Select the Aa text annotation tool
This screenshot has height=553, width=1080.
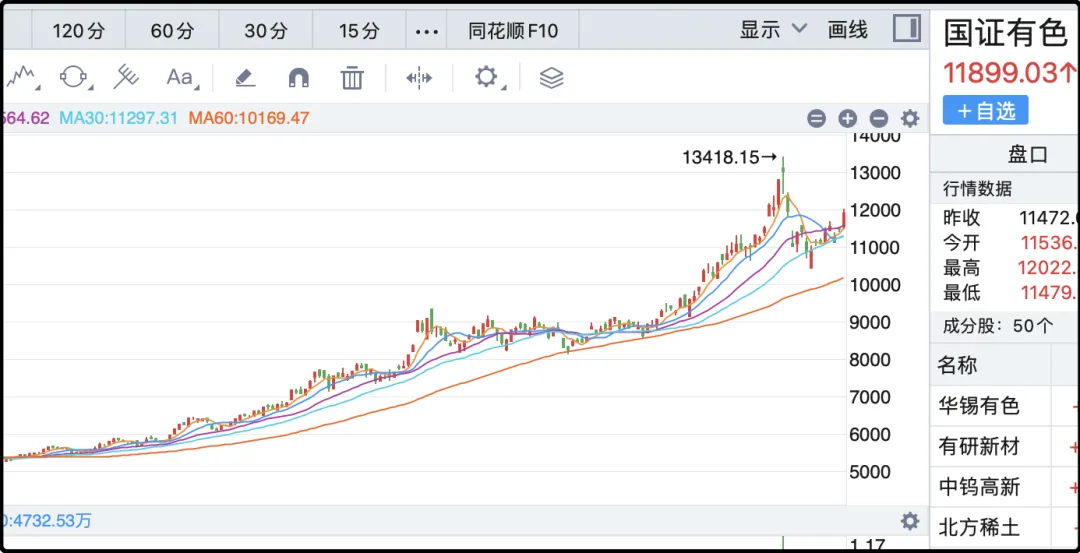pos(180,77)
